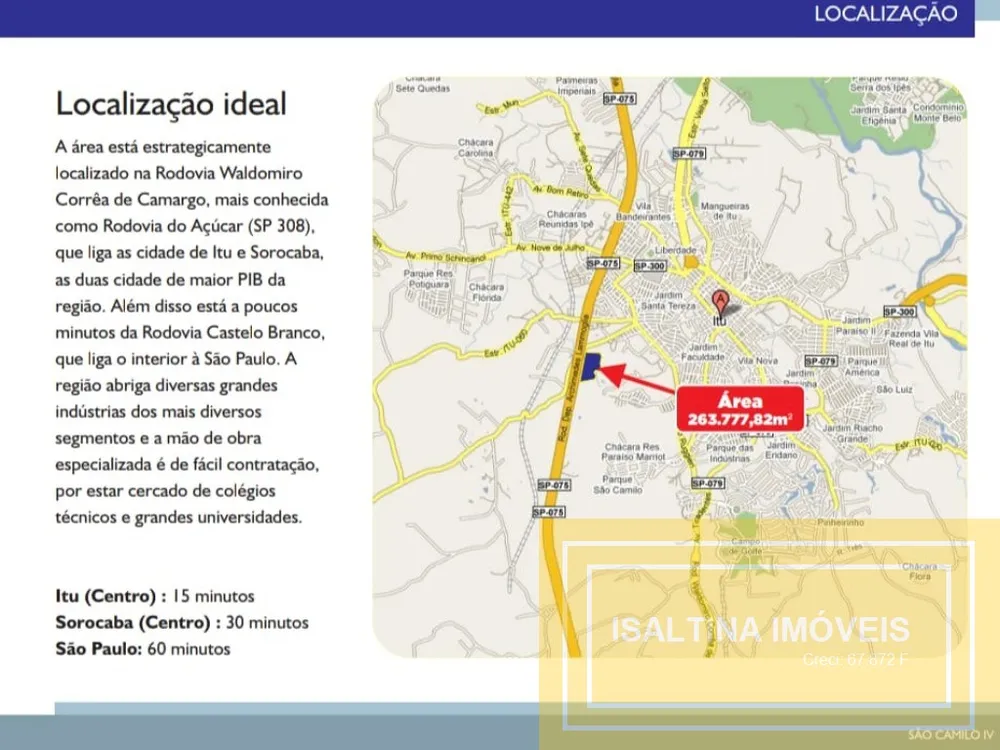The image size is (1000, 750).
Task: Click the 'São Luiz' map label
Action: (894, 389)
